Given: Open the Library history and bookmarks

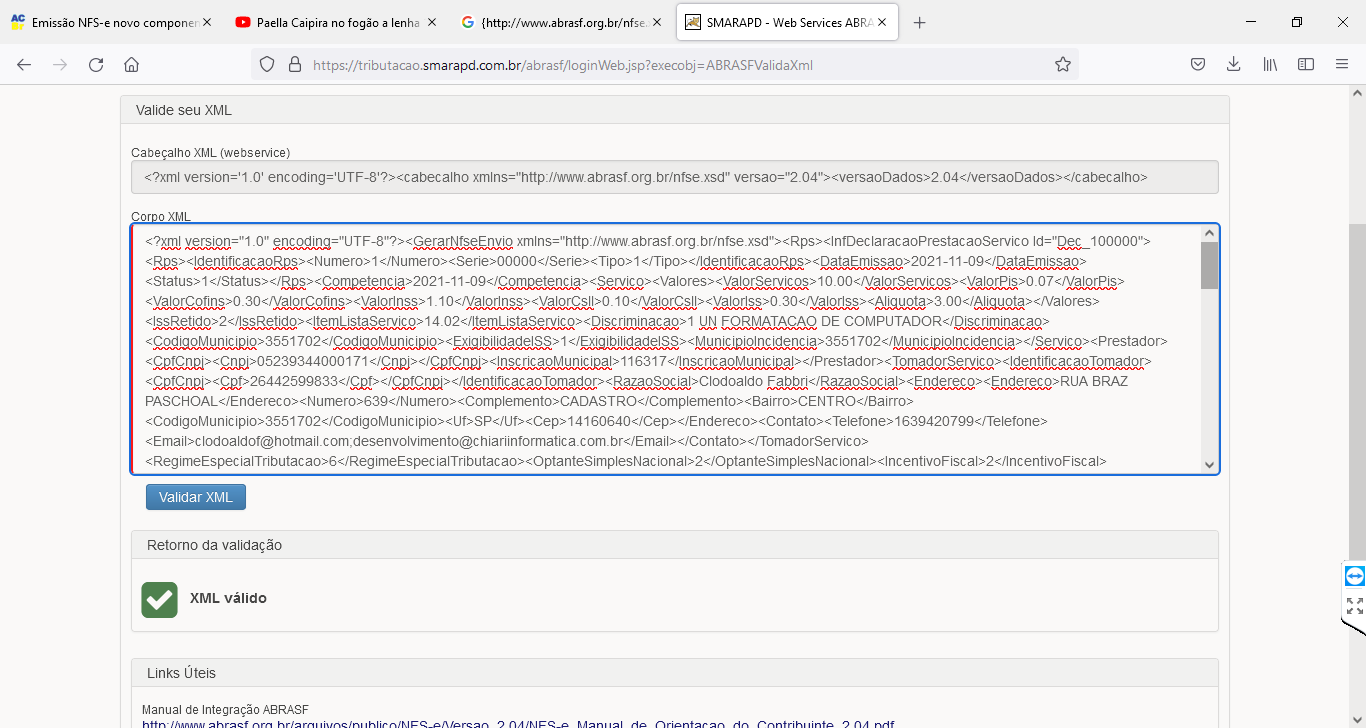Looking at the screenshot, I should click(x=1270, y=64).
